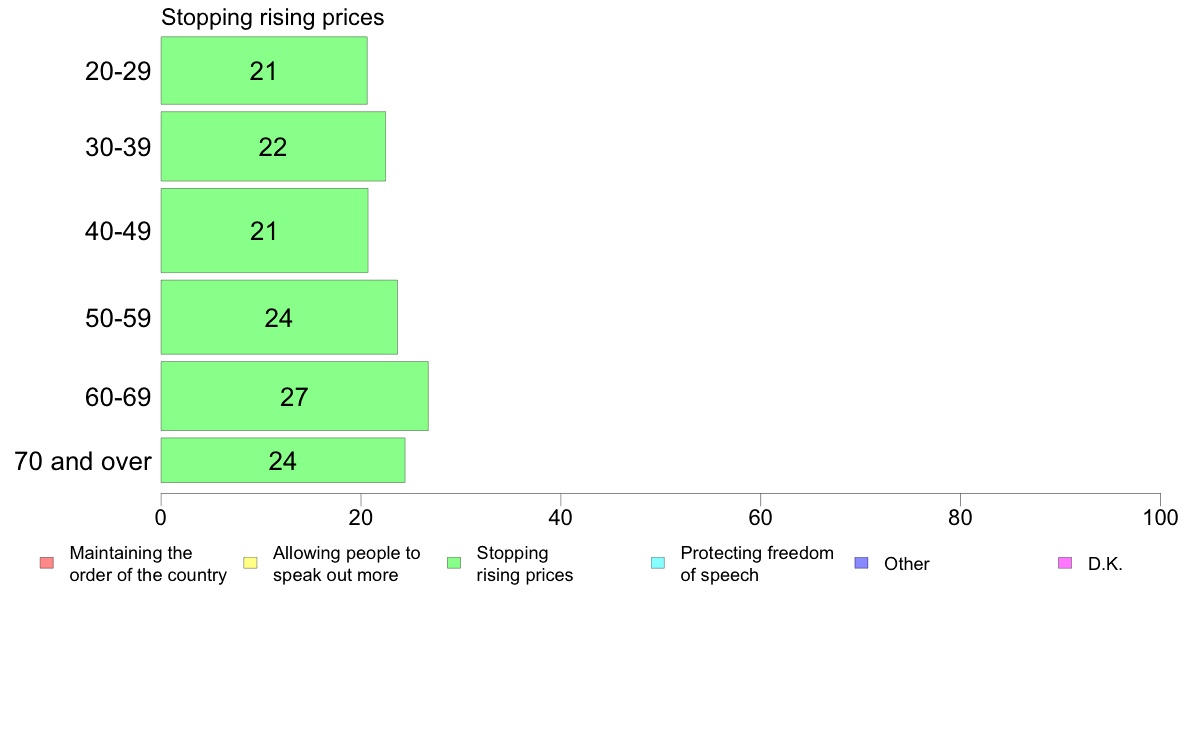
Task: Click the 40 tick on x-axis
Action: click(x=561, y=518)
